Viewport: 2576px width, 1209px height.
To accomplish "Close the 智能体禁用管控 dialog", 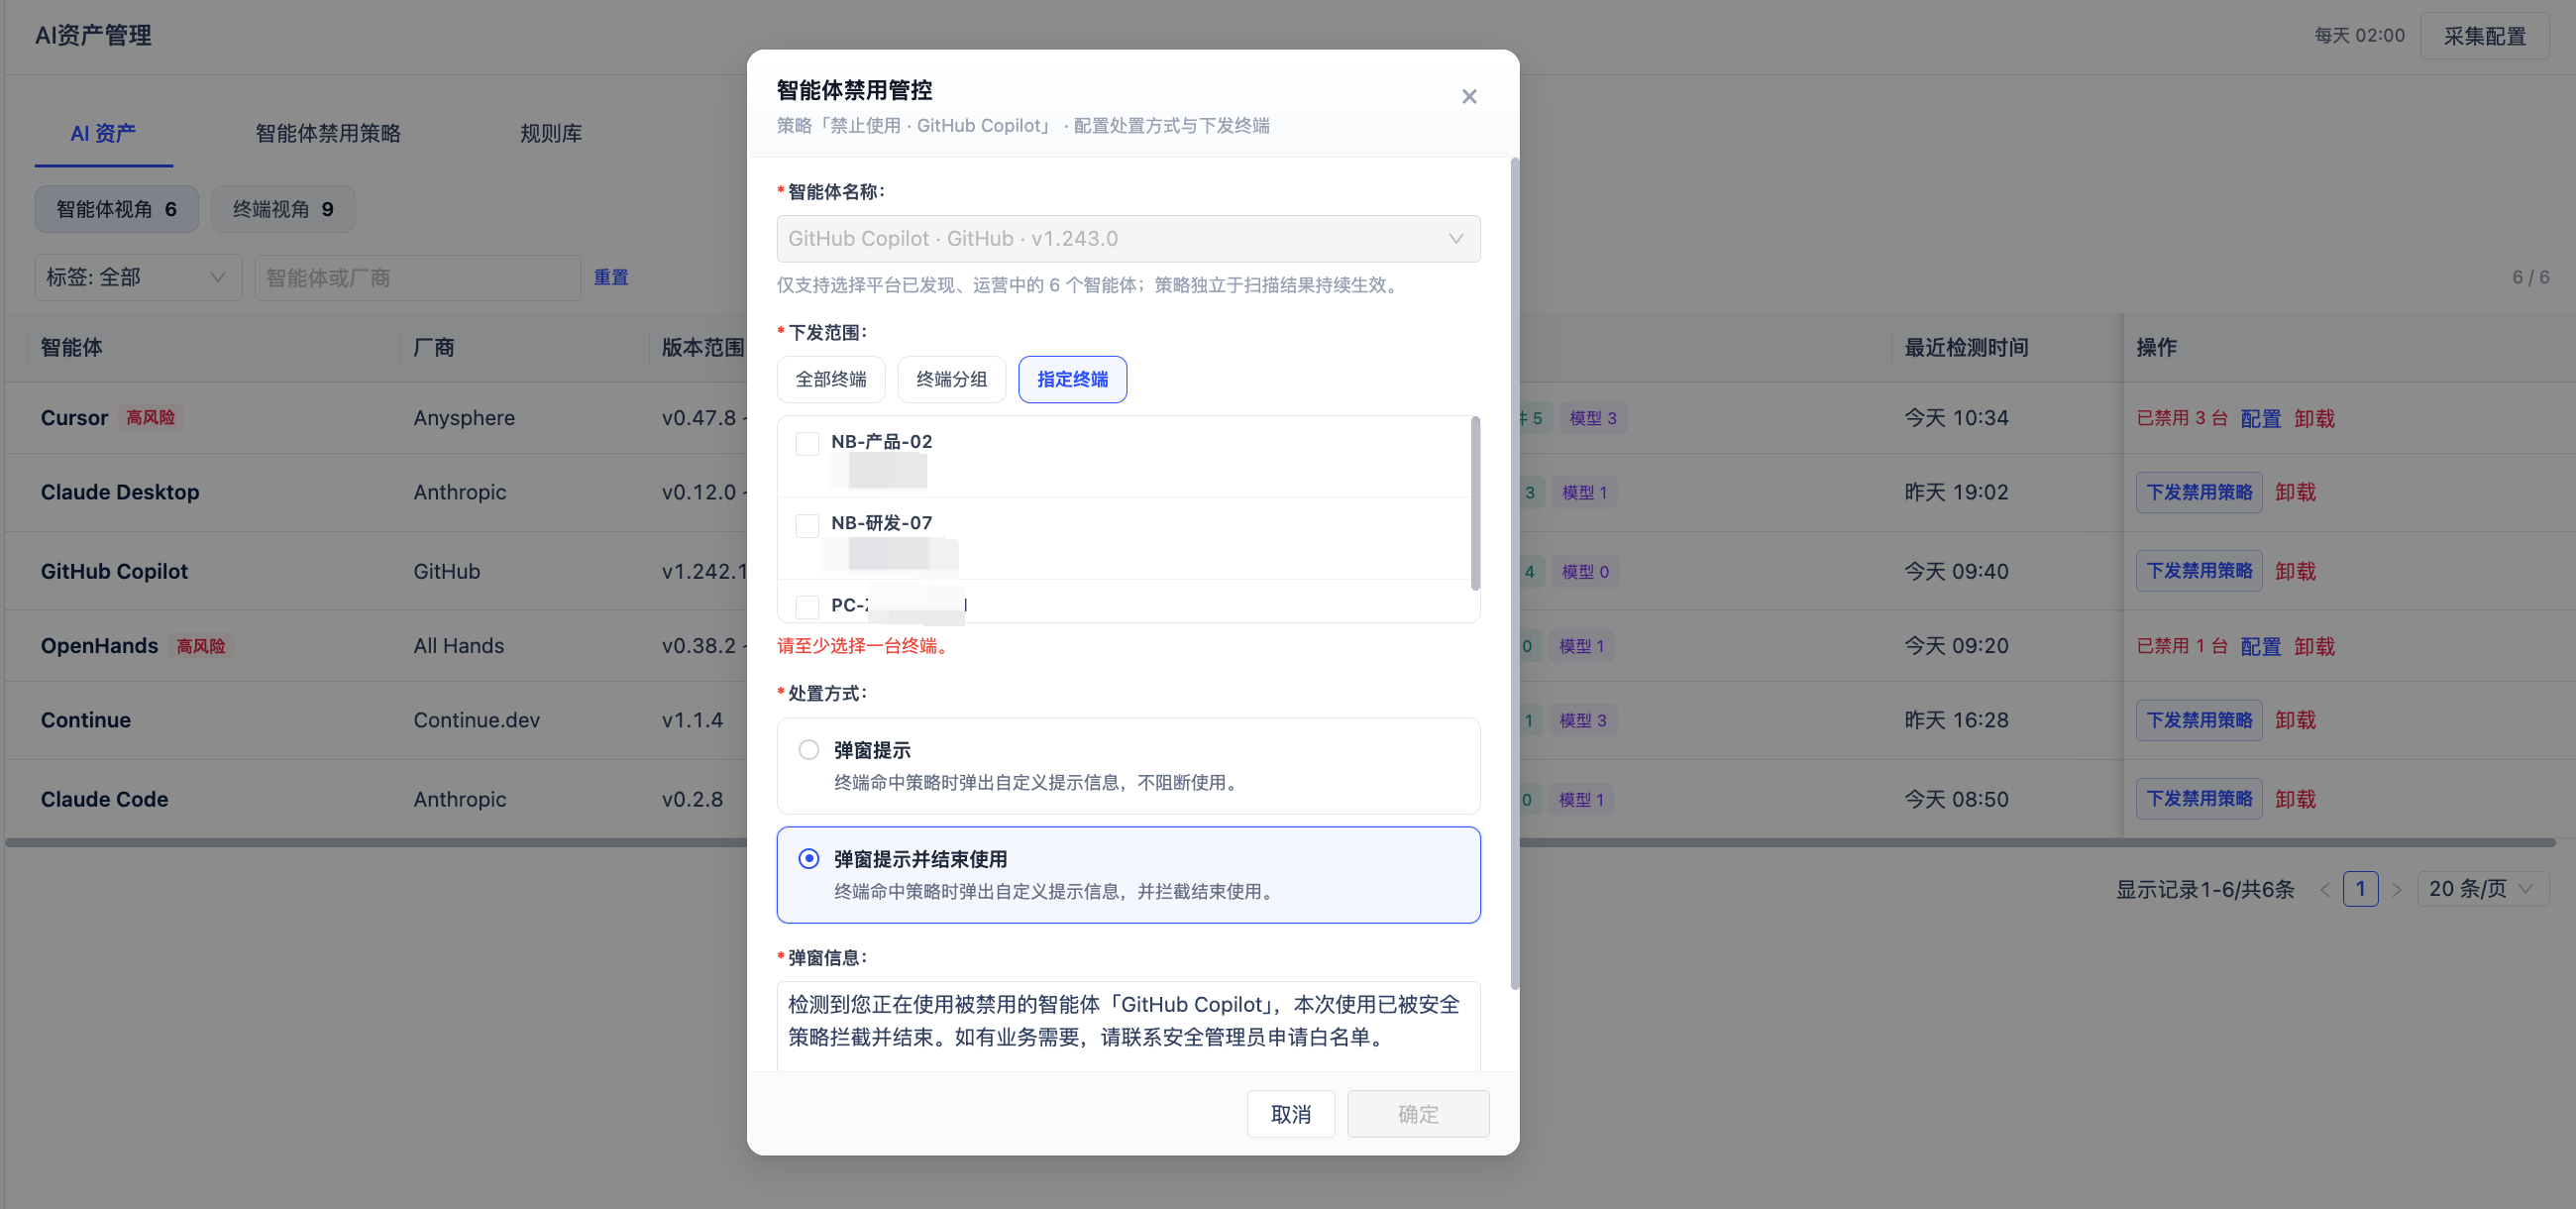I will click(x=1468, y=97).
